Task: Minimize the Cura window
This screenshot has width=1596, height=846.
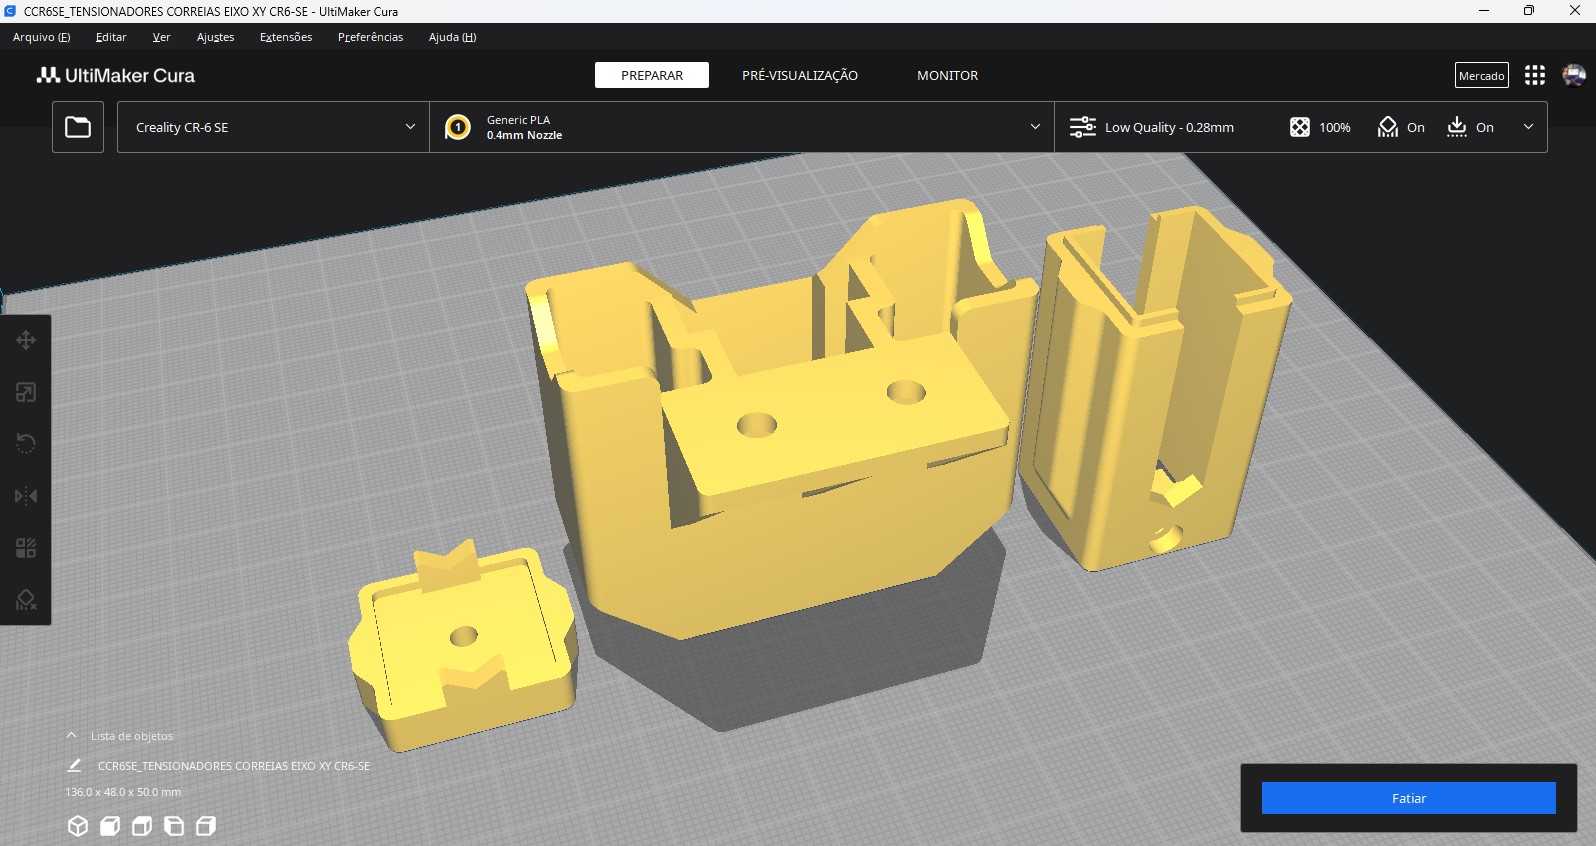Action: pyautogui.click(x=1484, y=11)
